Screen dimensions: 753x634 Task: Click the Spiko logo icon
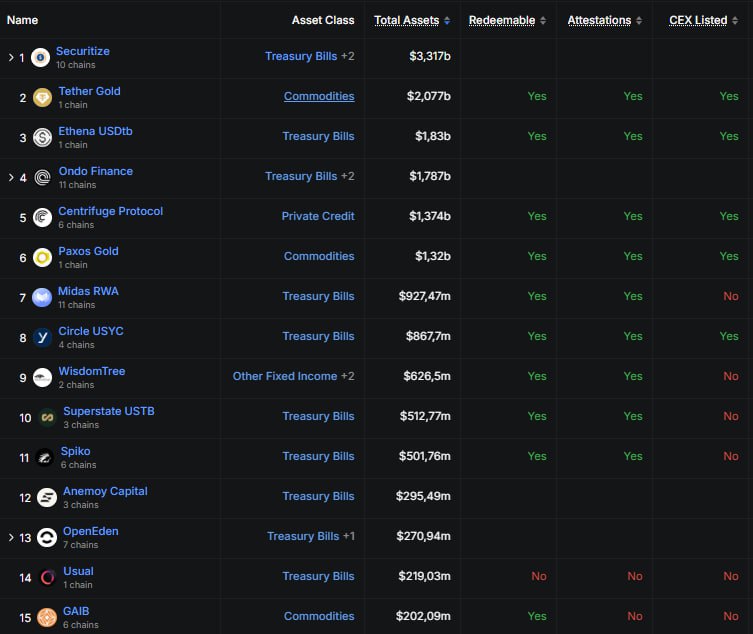coord(45,458)
